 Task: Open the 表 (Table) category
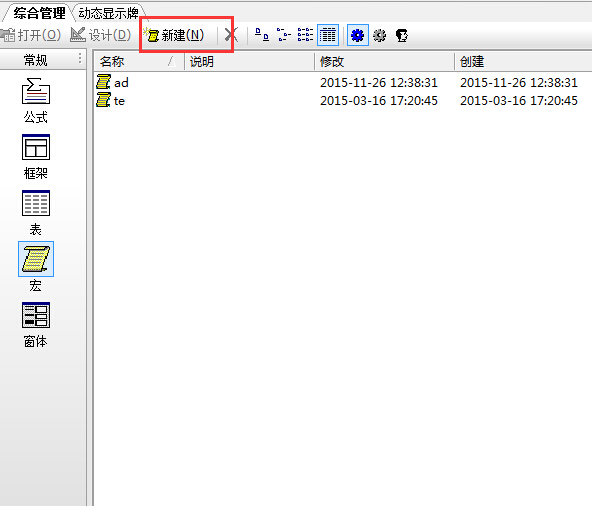click(x=35, y=213)
